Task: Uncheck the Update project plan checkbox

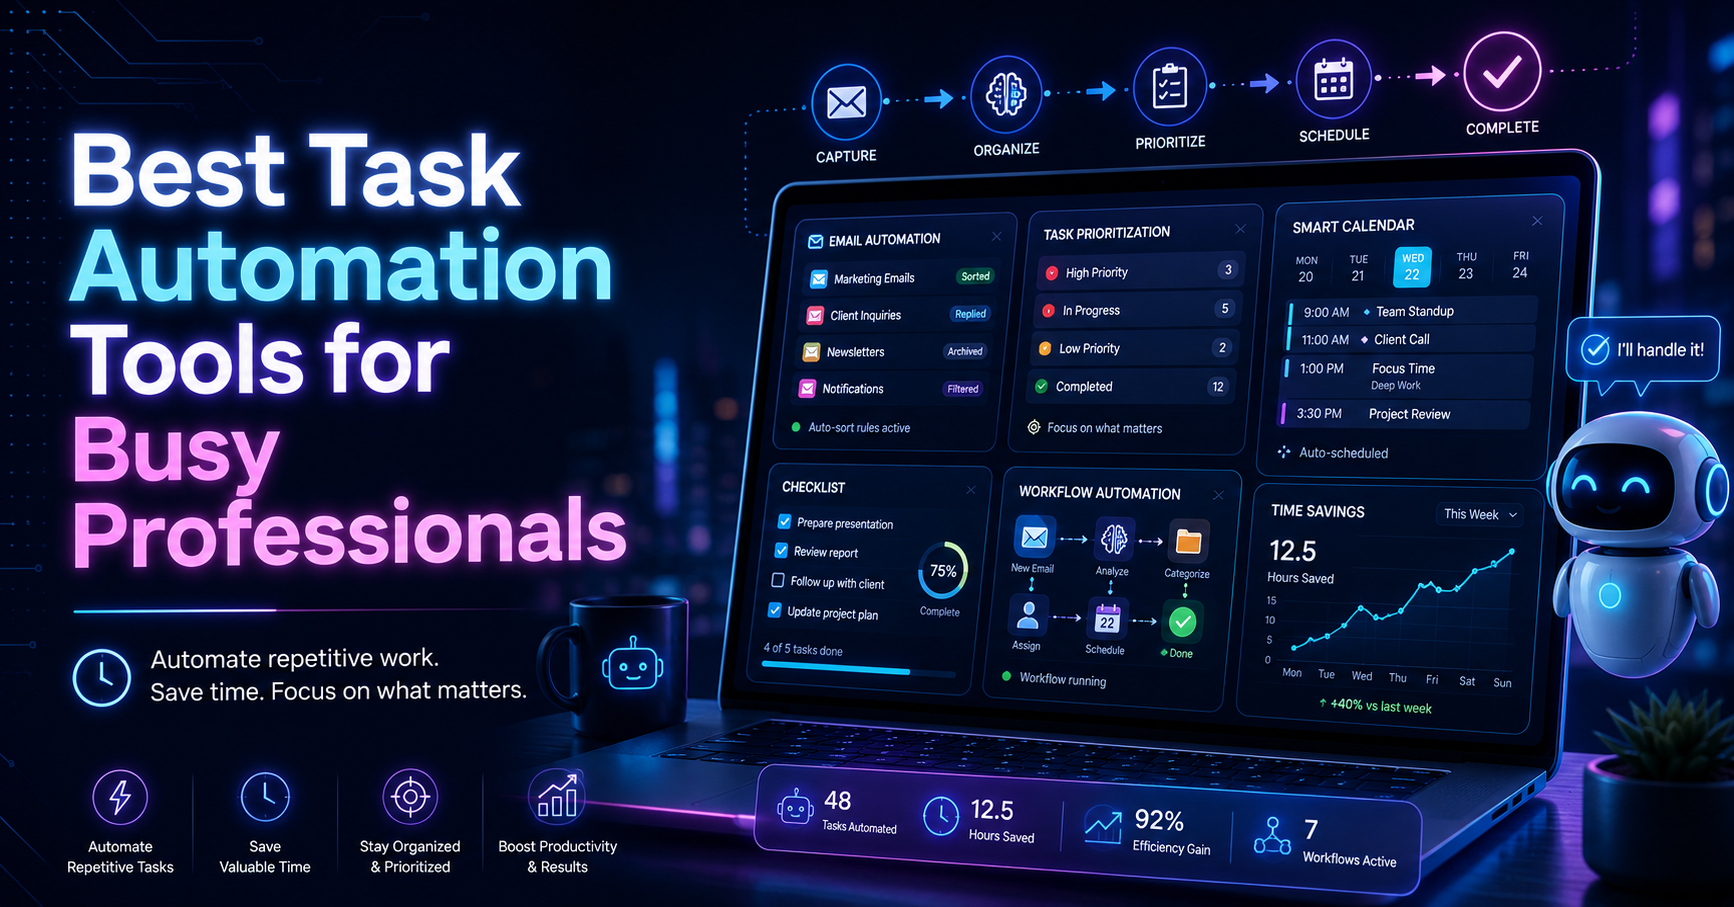Action: coord(775,610)
